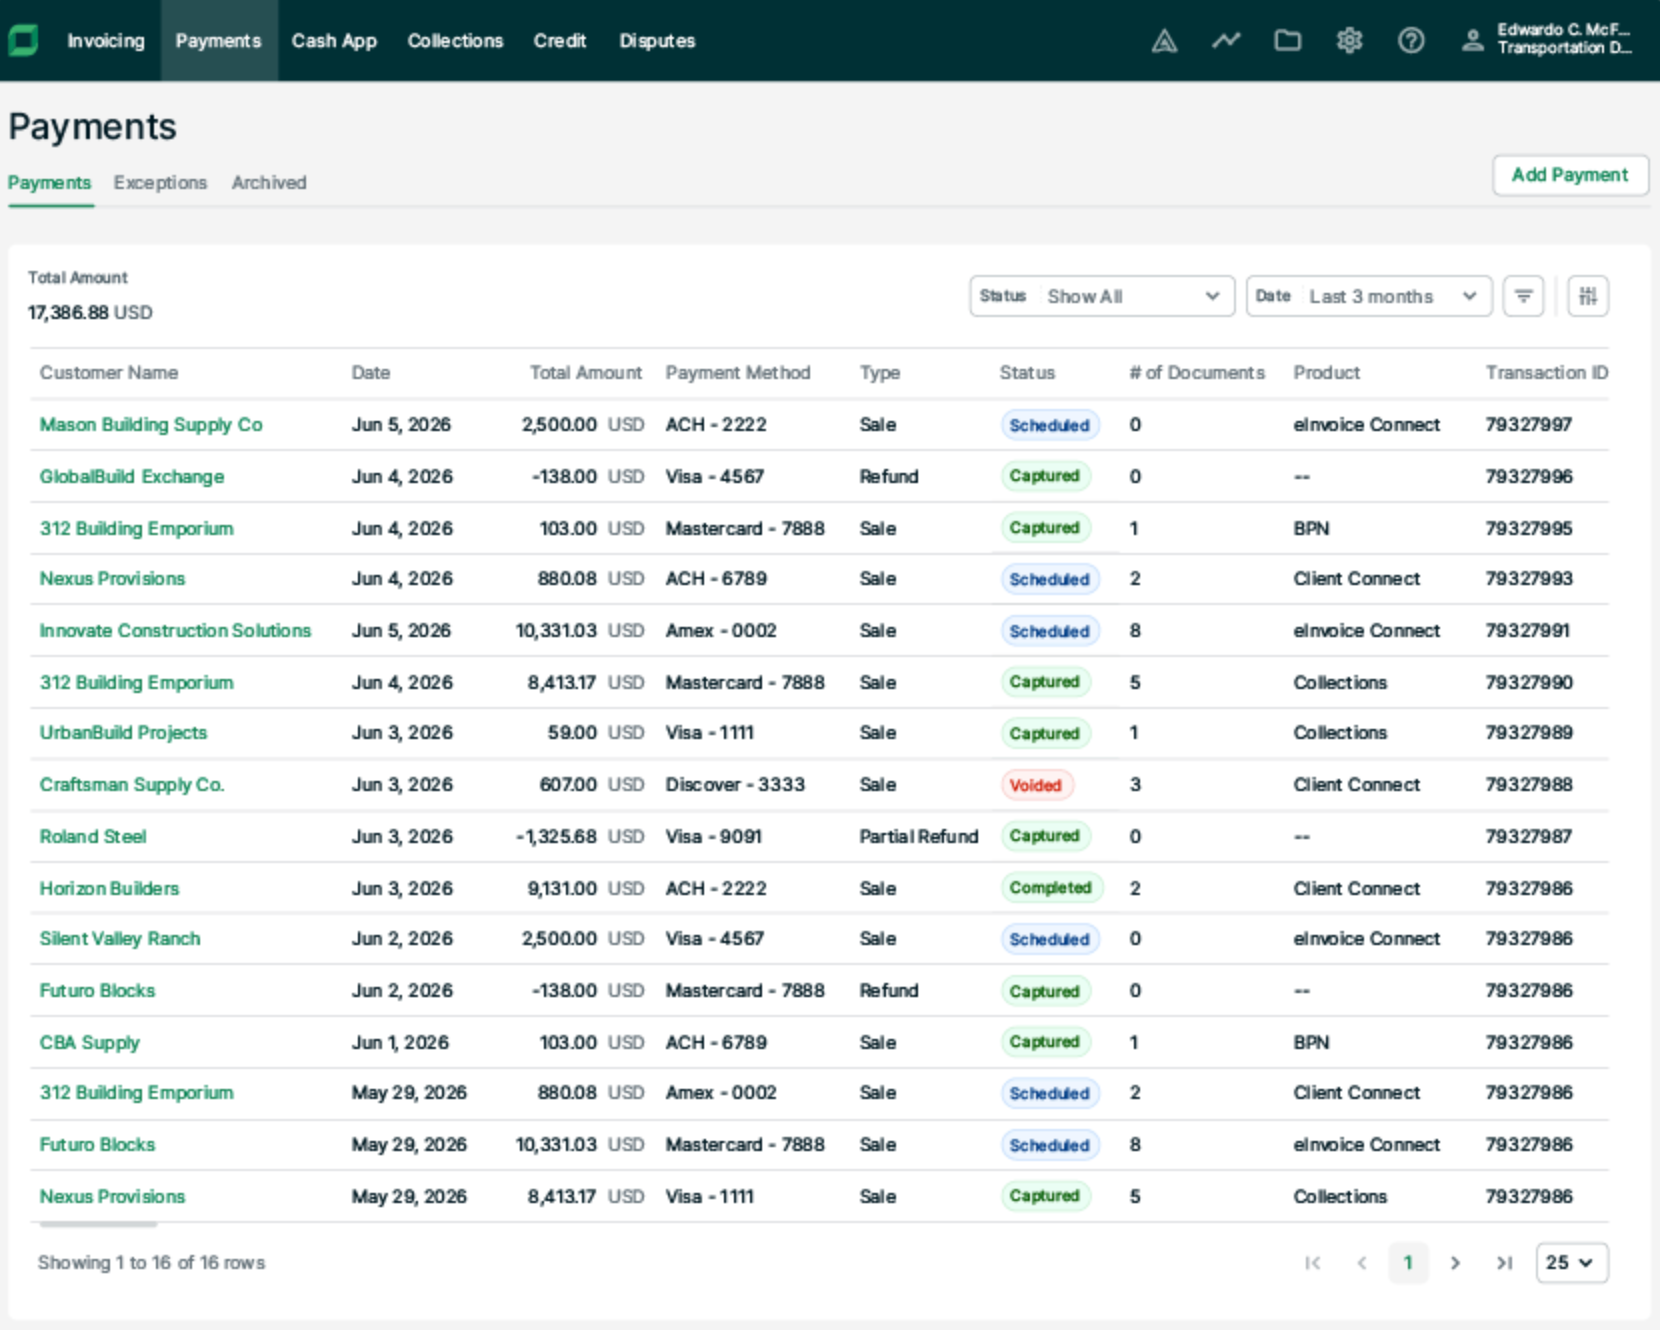Click page number 1 button
The height and width of the screenshot is (1330, 1660).
pos(1408,1263)
